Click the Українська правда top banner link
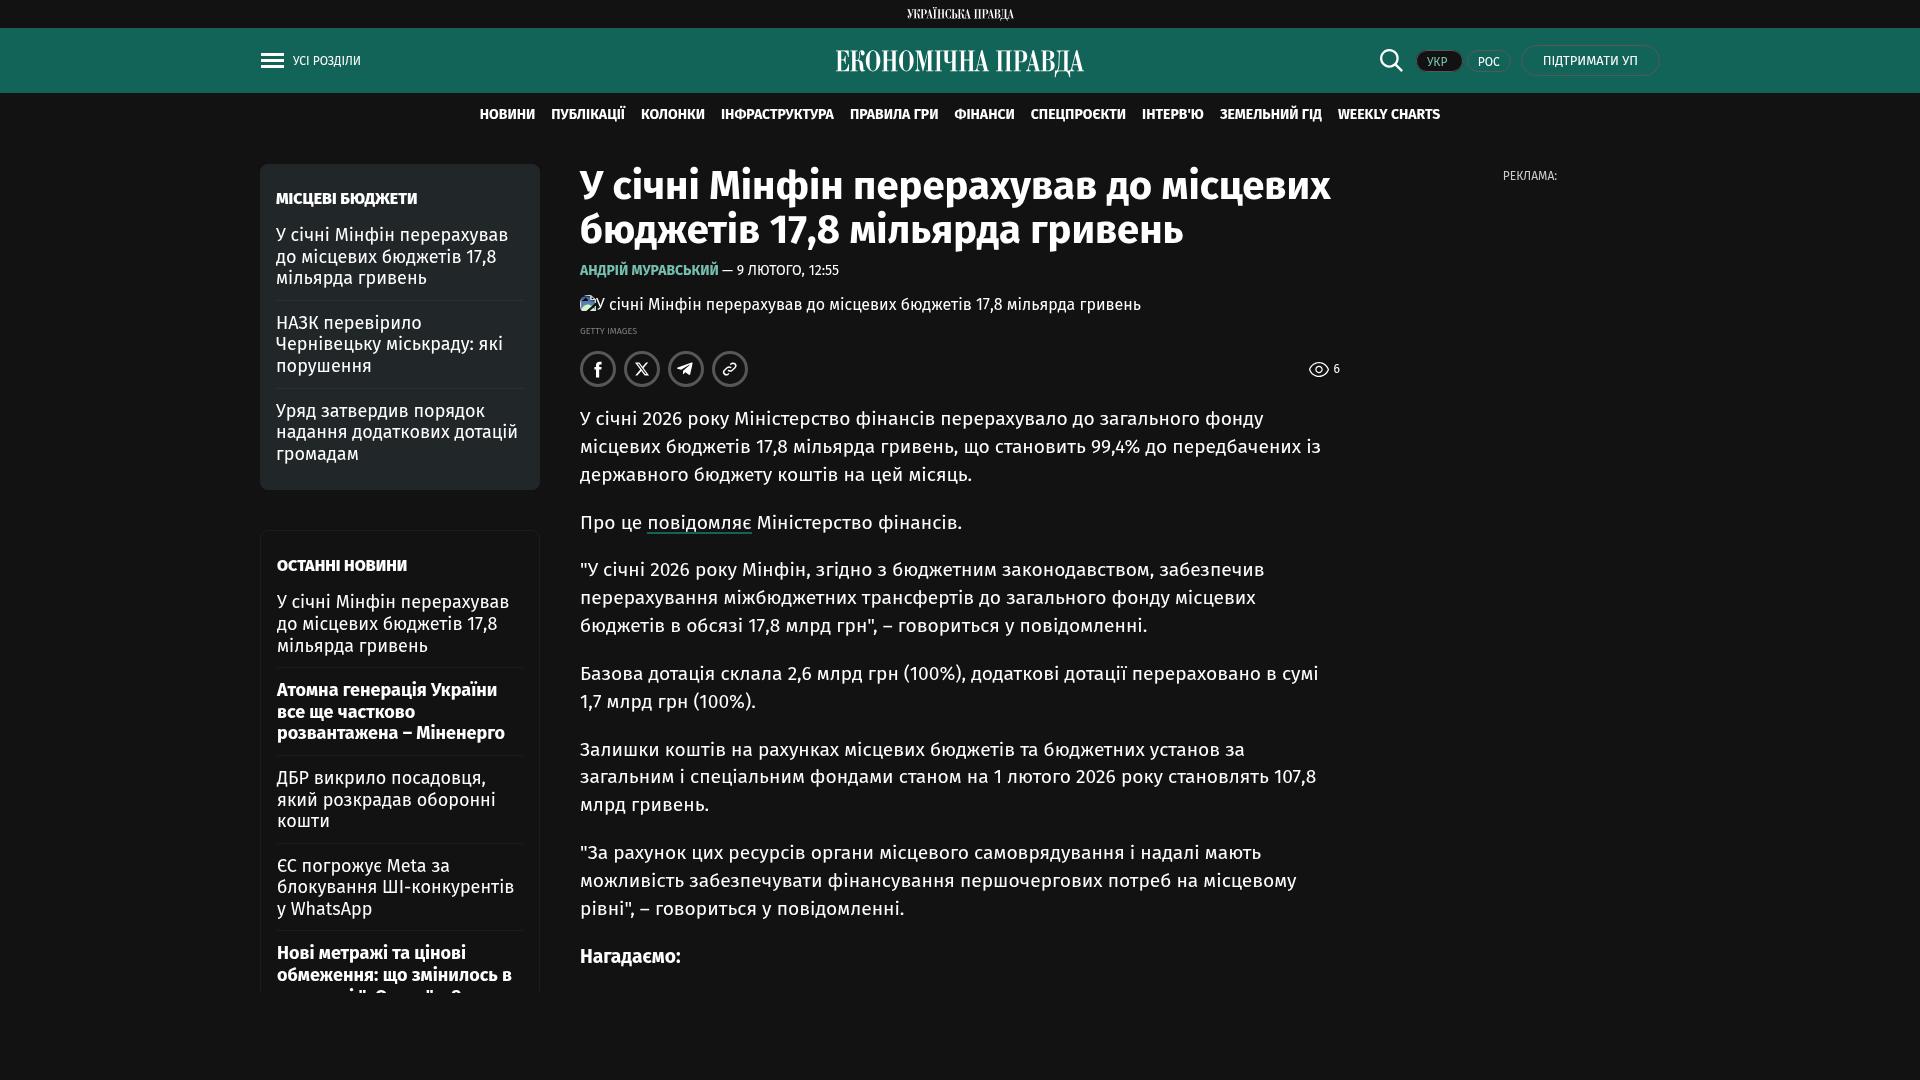The width and height of the screenshot is (1920, 1080). point(960,14)
